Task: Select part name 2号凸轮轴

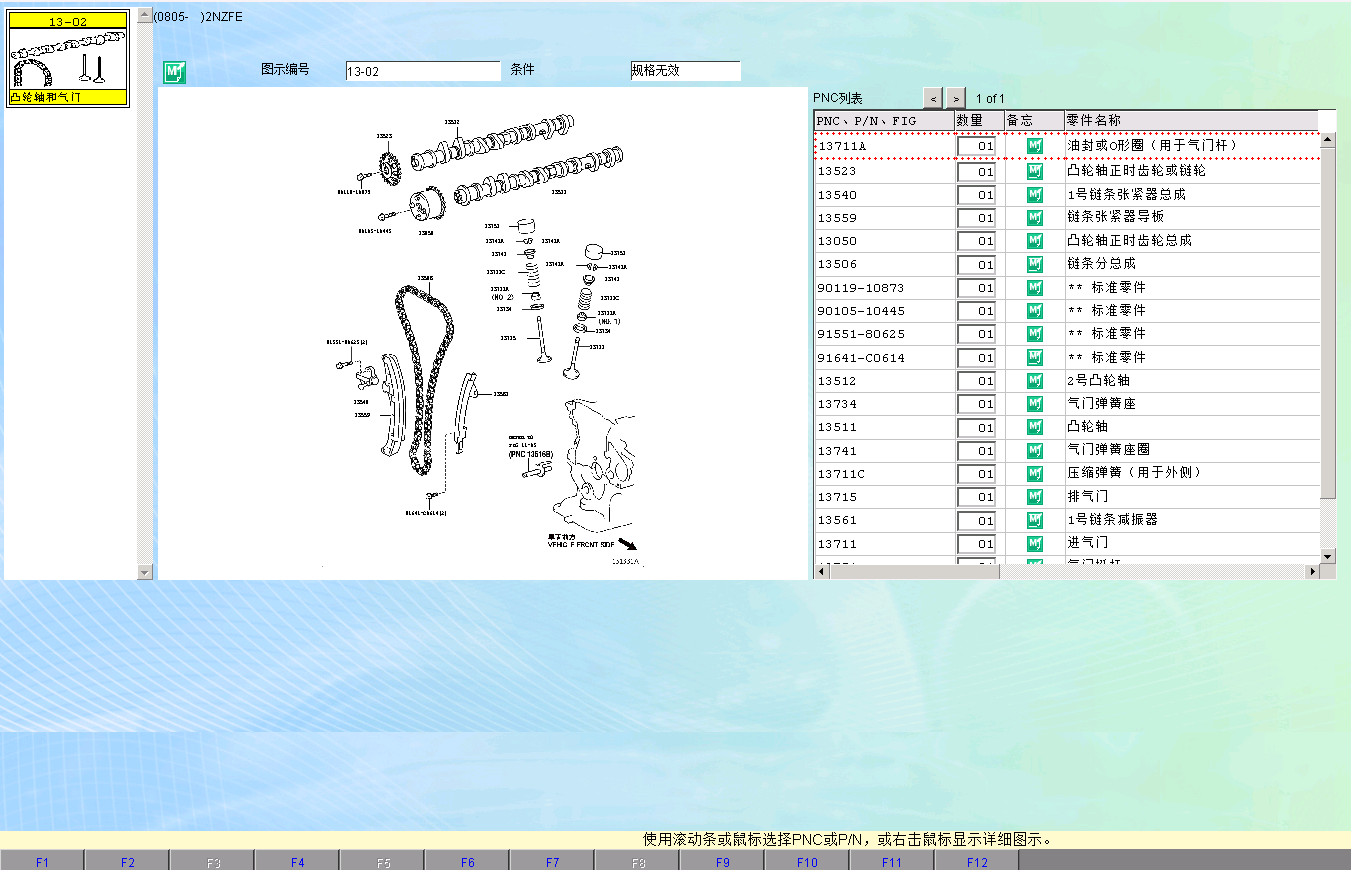Action: click(1099, 381)
